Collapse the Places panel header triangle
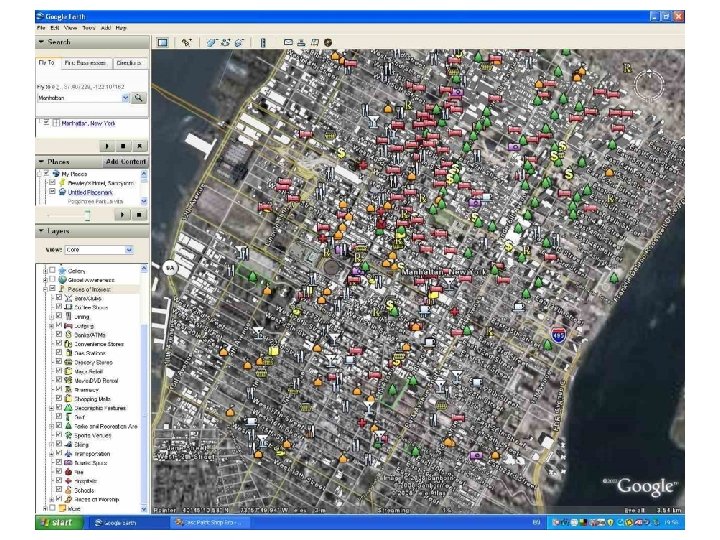This screenshot has height=540, width=720. [41, 162]
